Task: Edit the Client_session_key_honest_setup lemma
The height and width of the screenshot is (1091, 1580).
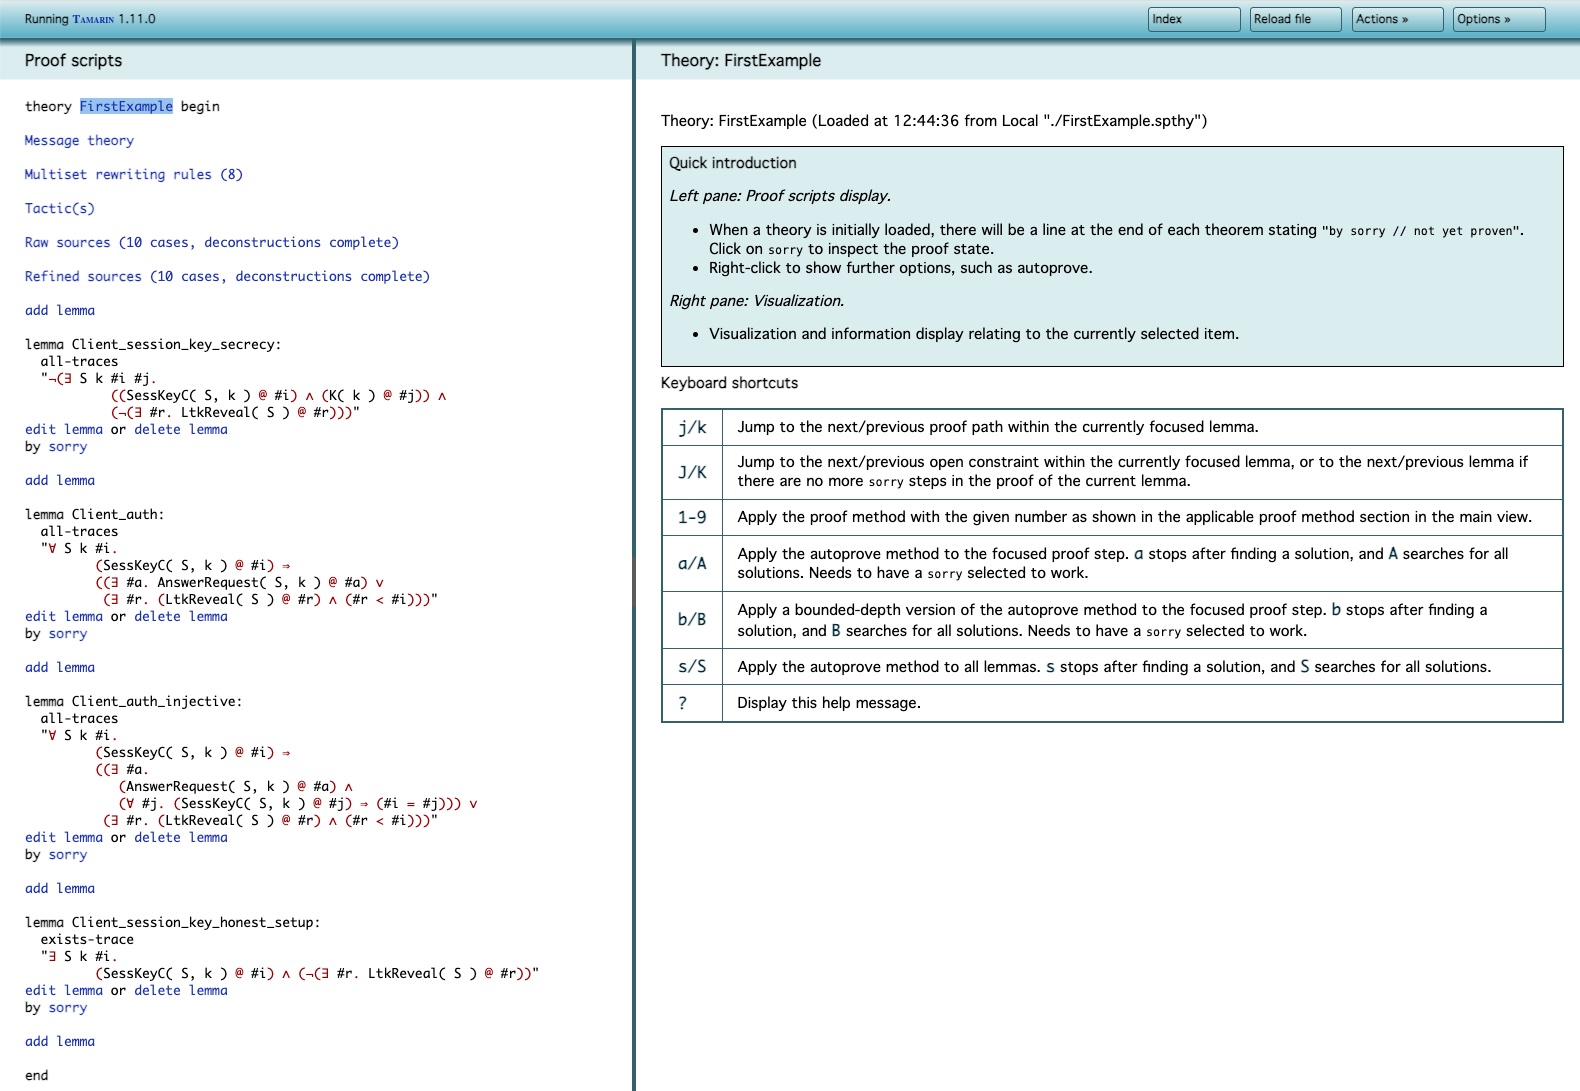Action: [64, 991]
